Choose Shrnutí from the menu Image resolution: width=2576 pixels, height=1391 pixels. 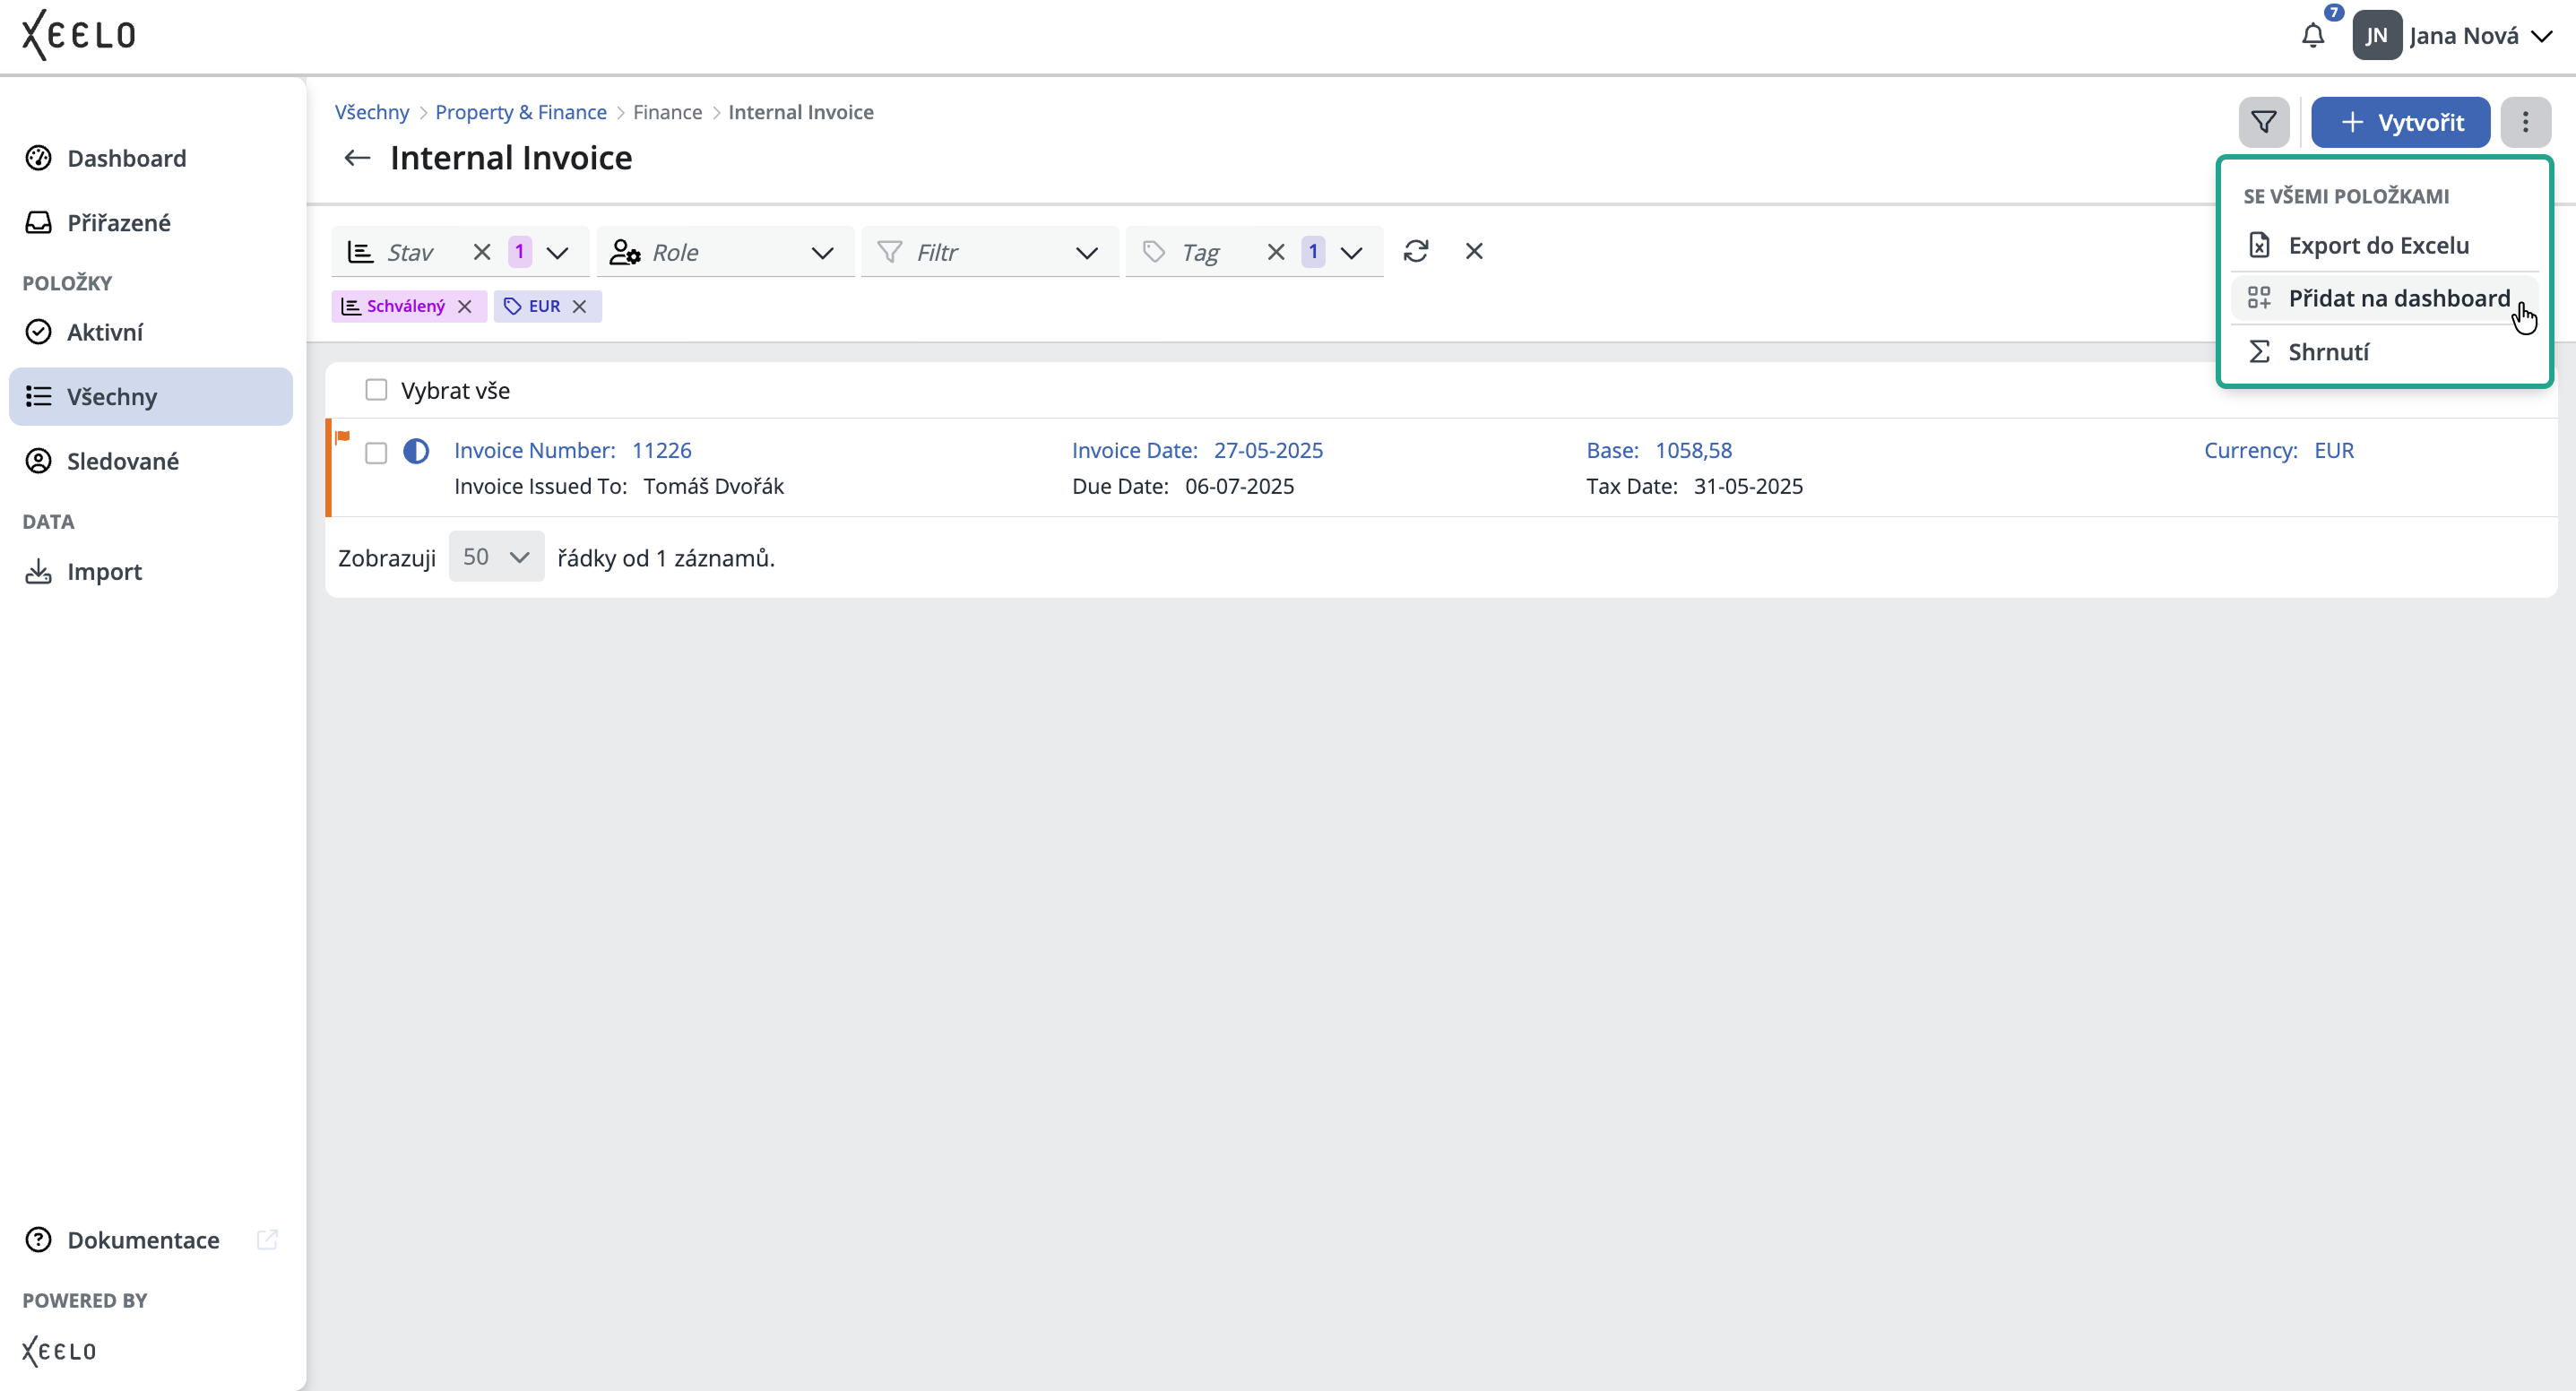pyautogui.click(x=2384, y=352)
